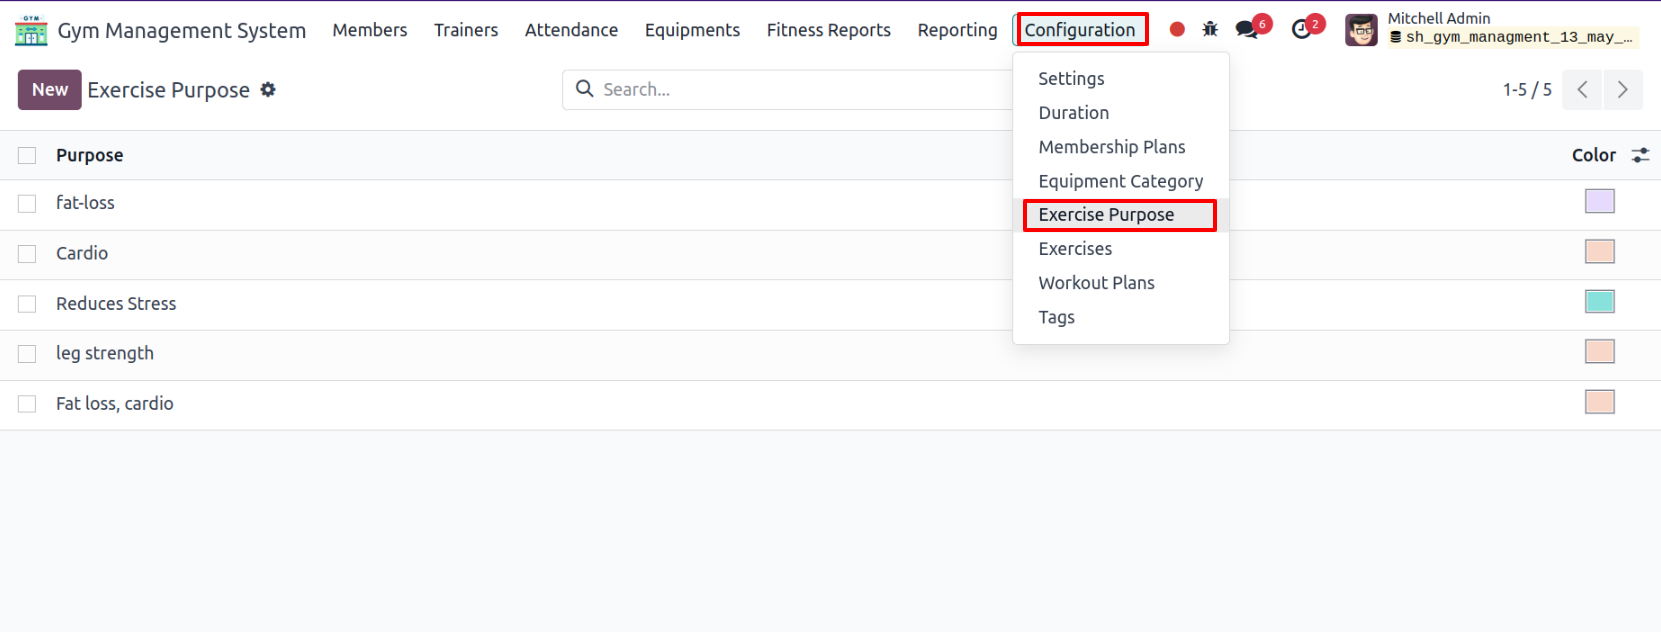The width and height of the screenshot is (1661, 632).
Task: Click the search magnifier icon
Action: click(x=585, y=89)
